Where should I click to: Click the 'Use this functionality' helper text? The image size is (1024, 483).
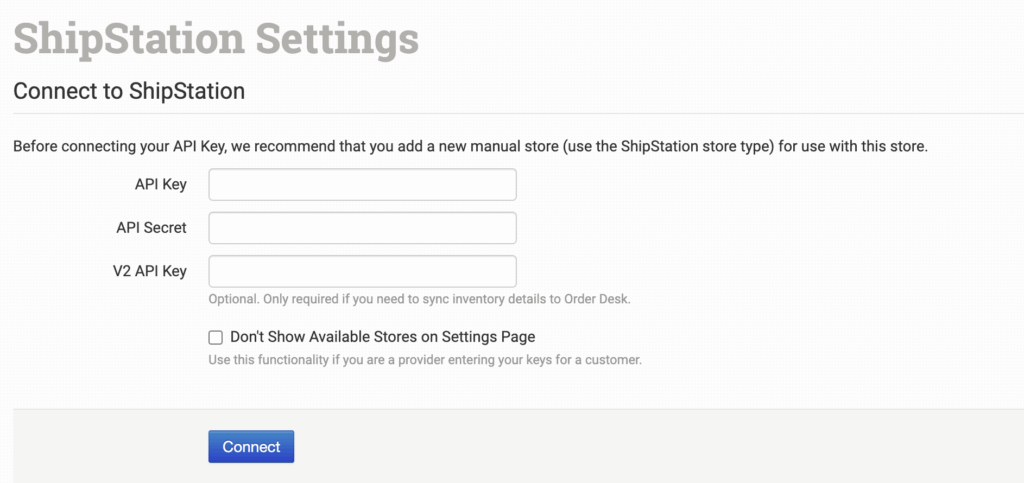pyautogui.click(x=424, y=359)
